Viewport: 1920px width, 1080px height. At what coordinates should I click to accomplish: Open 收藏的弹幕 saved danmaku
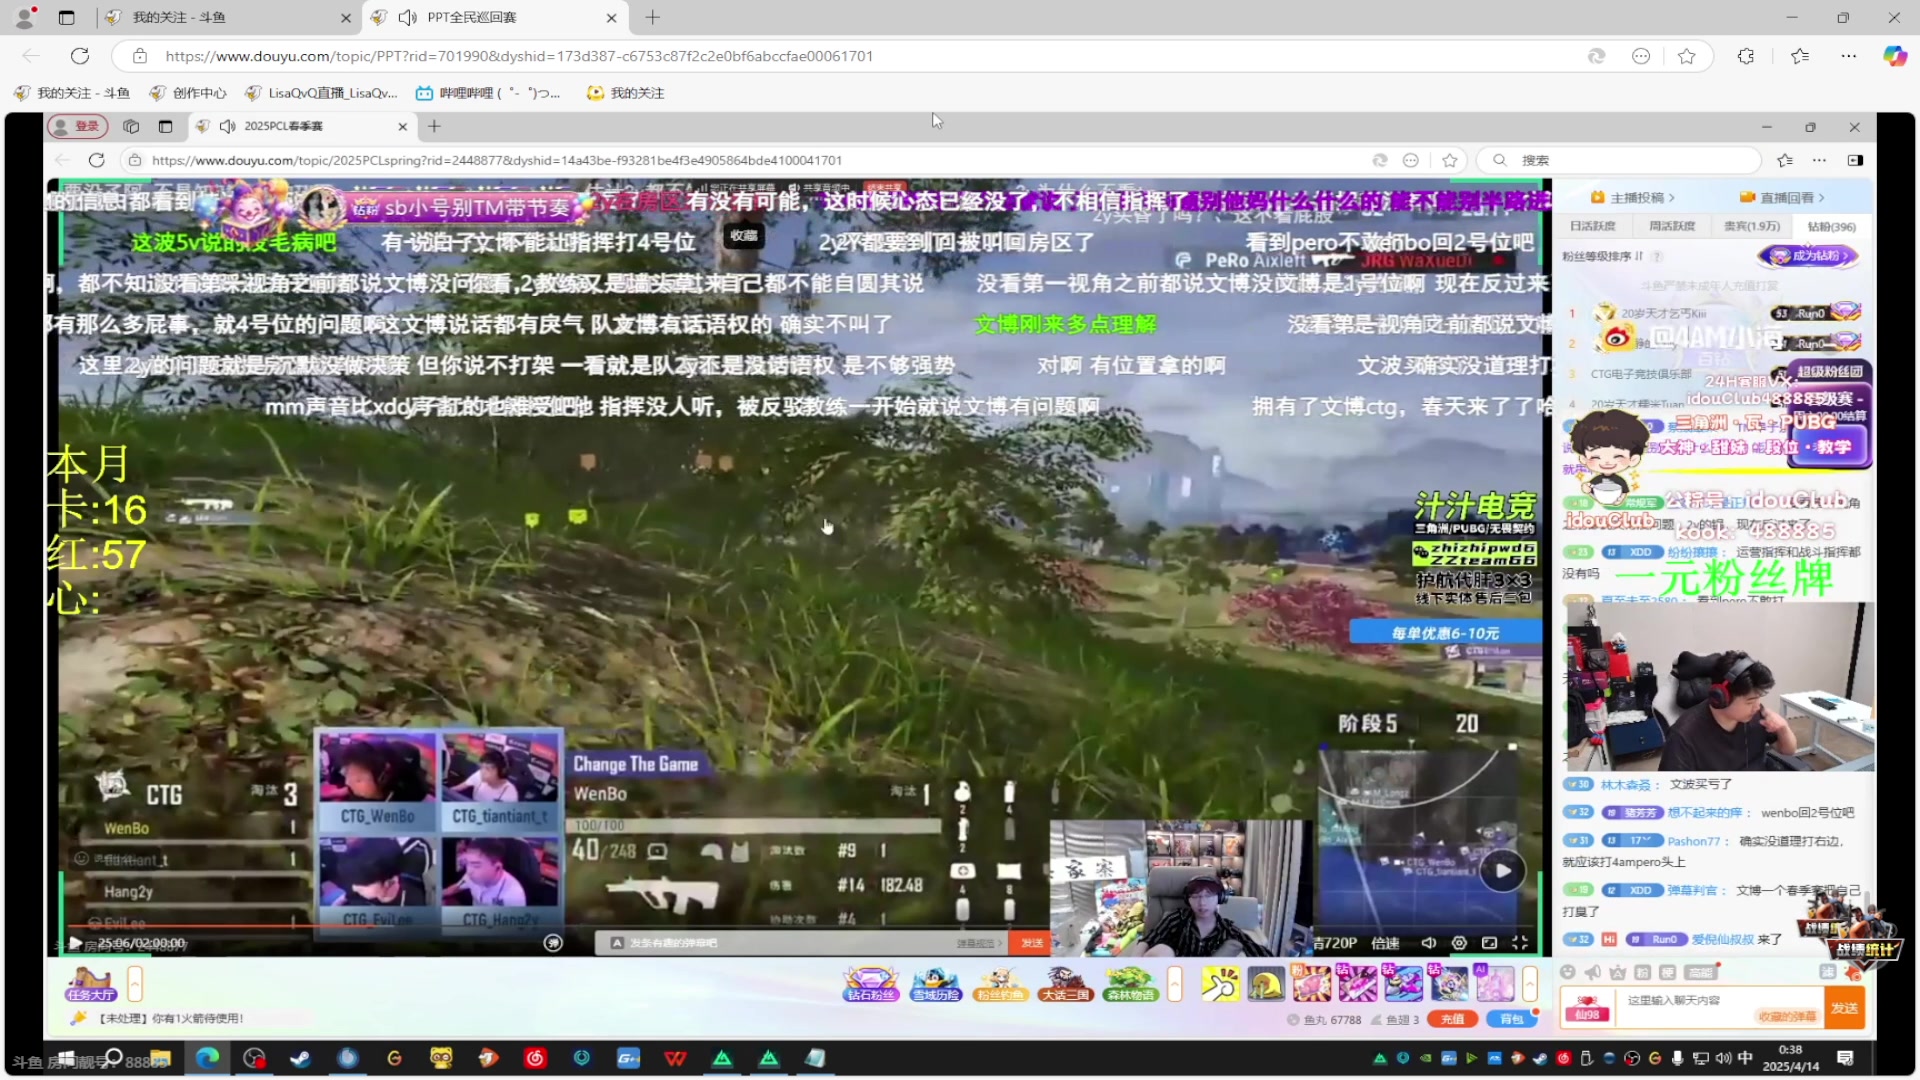(x=1787, y=1016)
